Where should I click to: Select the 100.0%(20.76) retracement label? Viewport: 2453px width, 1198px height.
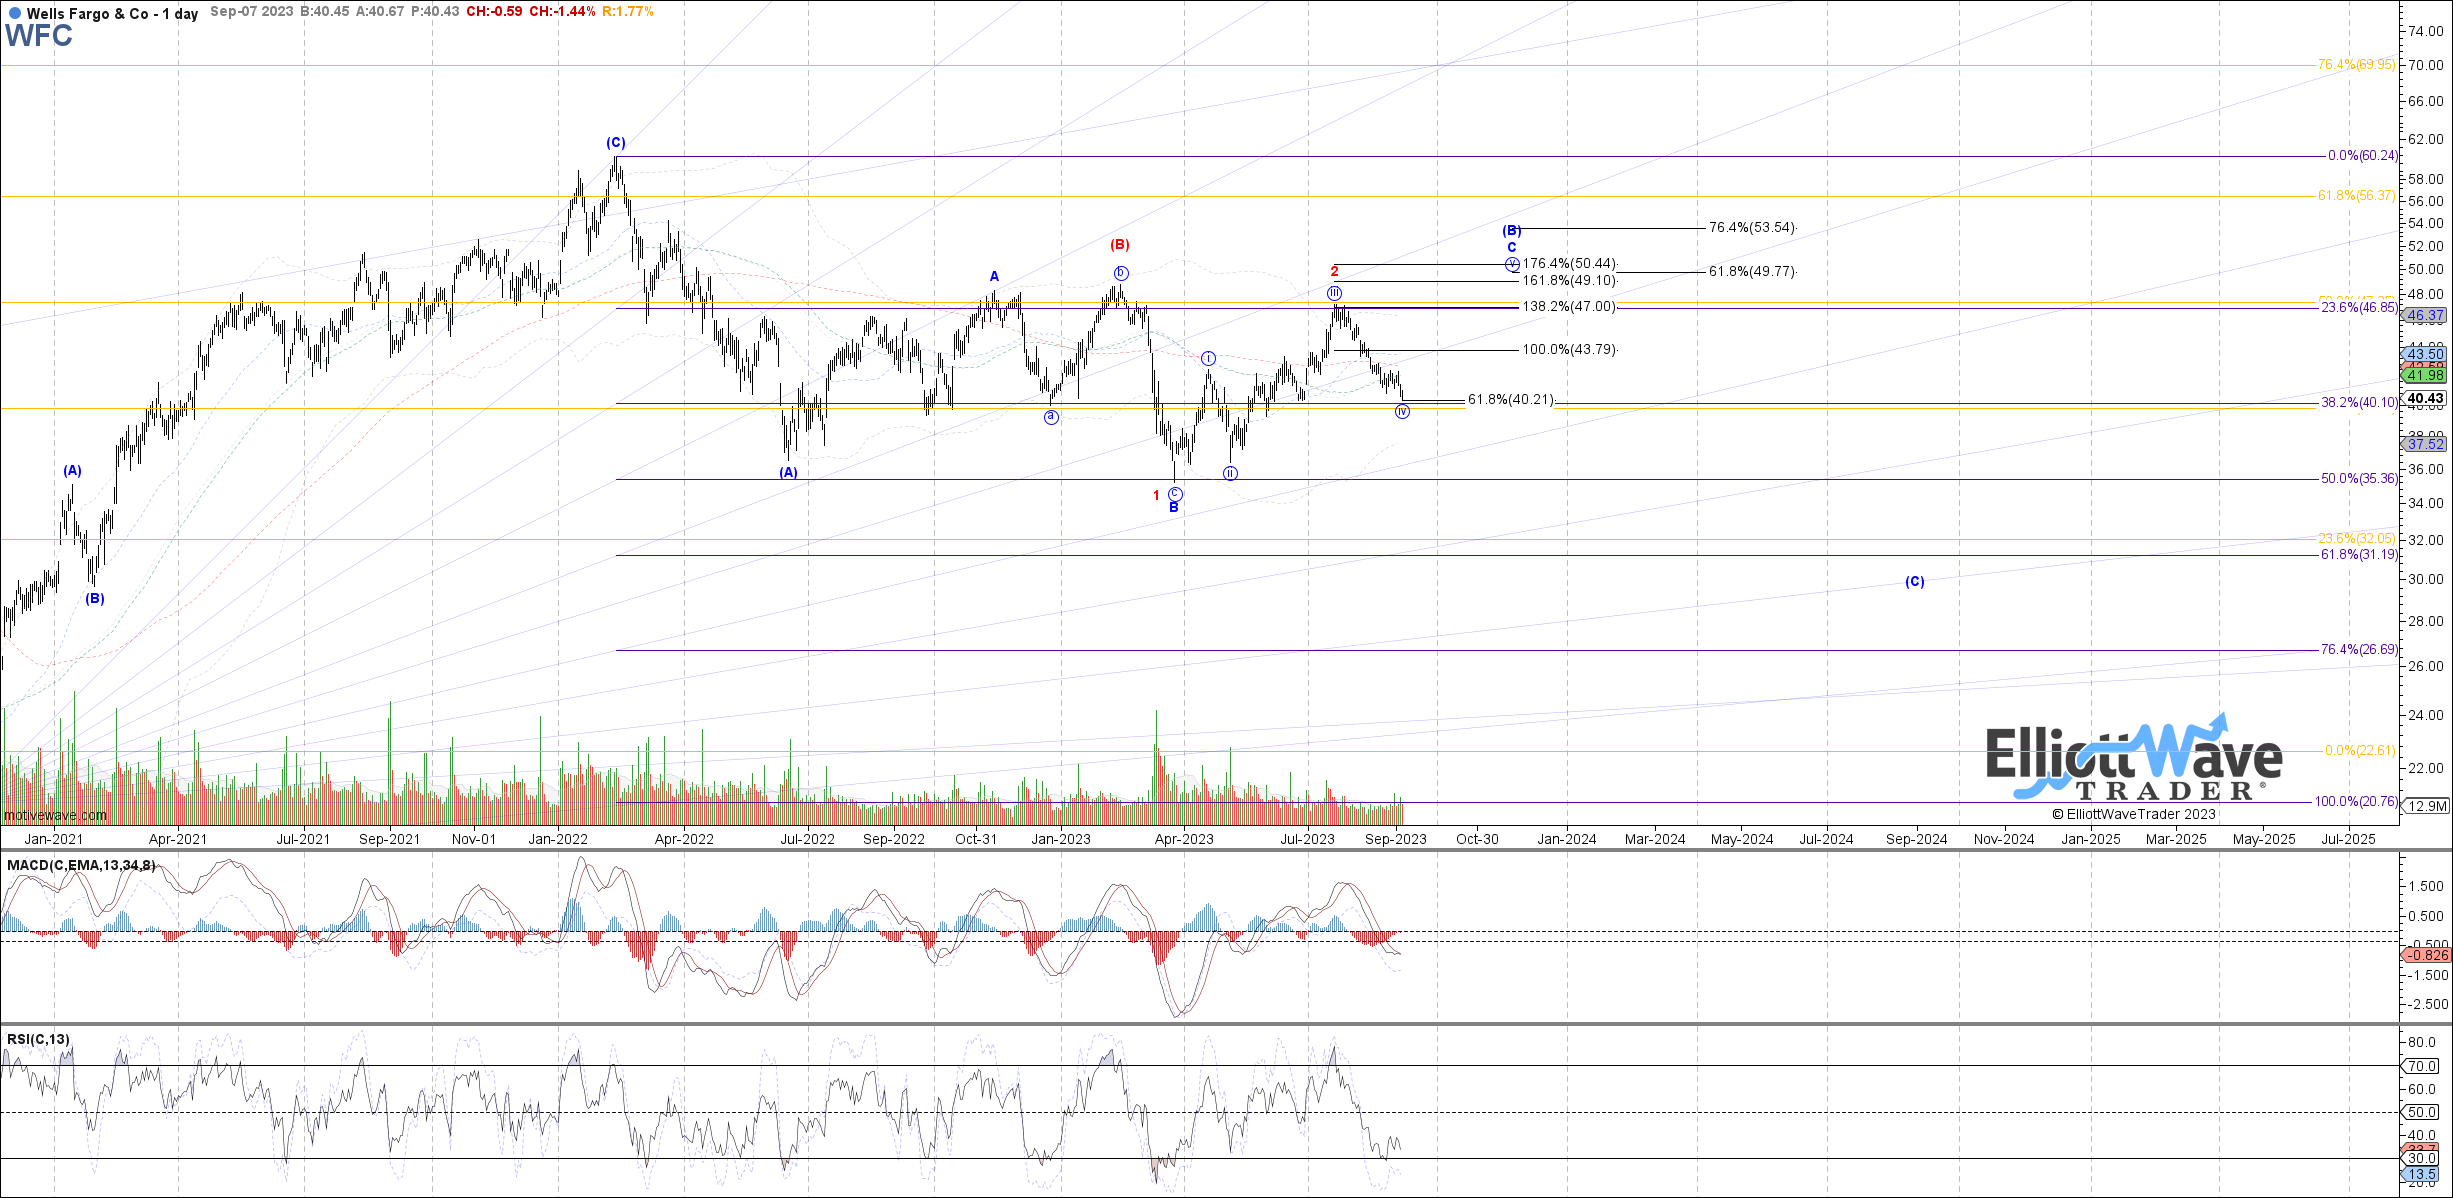2355,802
